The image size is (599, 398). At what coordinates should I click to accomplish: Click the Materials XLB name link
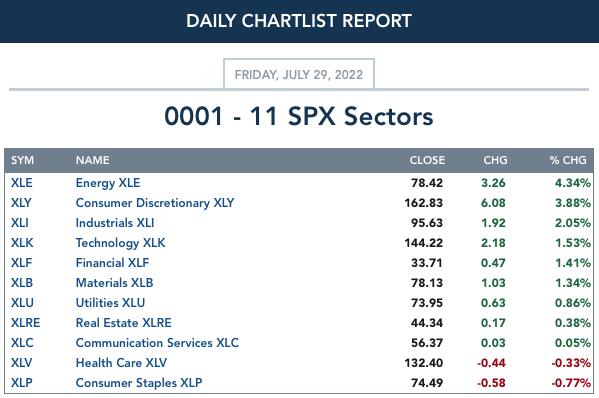pos(114,283)
